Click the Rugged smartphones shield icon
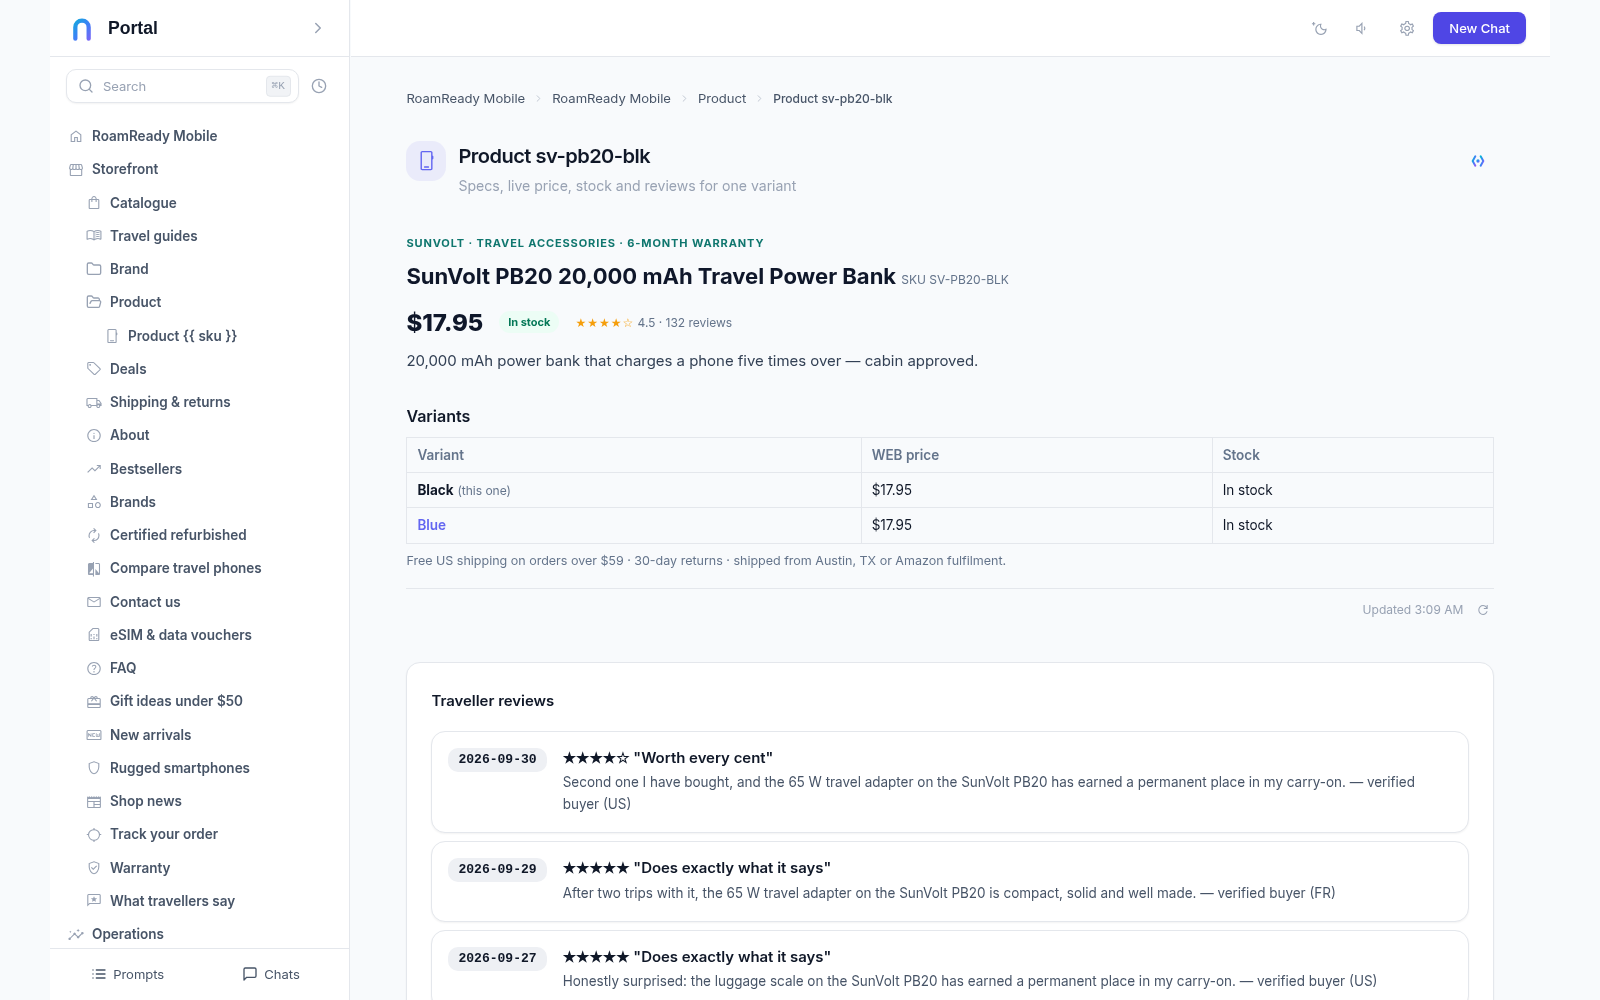Image resolution: width=1600 pixels, height=1000 pixels. click(x=94, y=768)
